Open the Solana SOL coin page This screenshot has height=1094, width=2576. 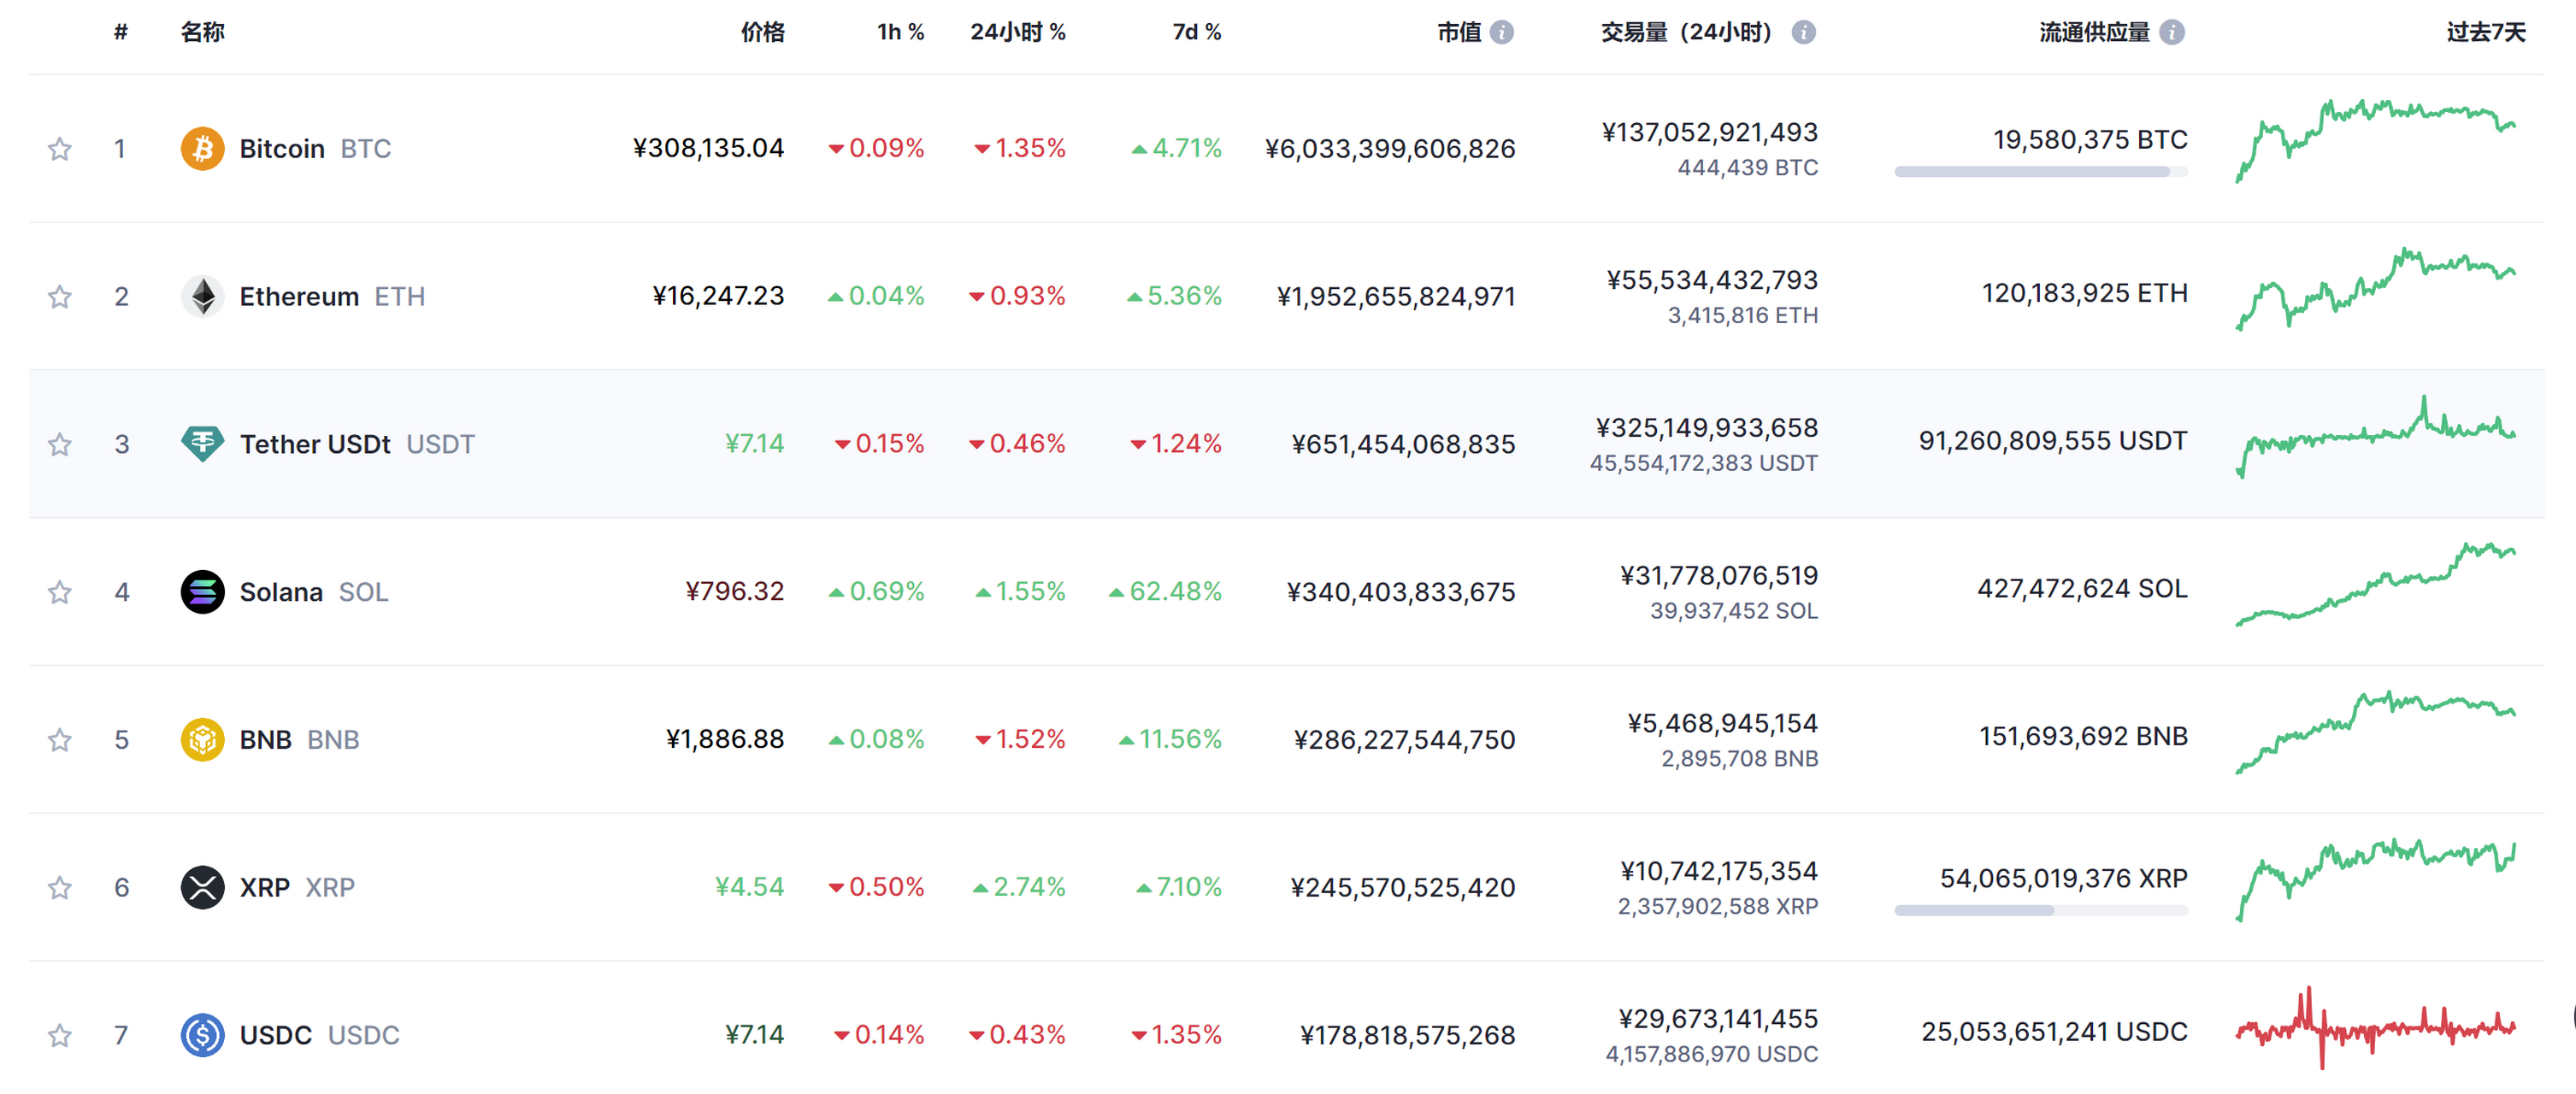coord(314,592)
